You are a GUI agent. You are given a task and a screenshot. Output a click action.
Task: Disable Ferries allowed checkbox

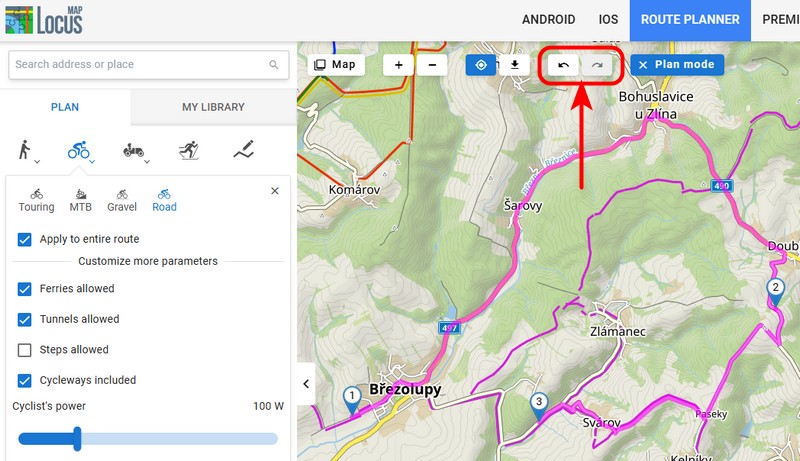[25, 289]
